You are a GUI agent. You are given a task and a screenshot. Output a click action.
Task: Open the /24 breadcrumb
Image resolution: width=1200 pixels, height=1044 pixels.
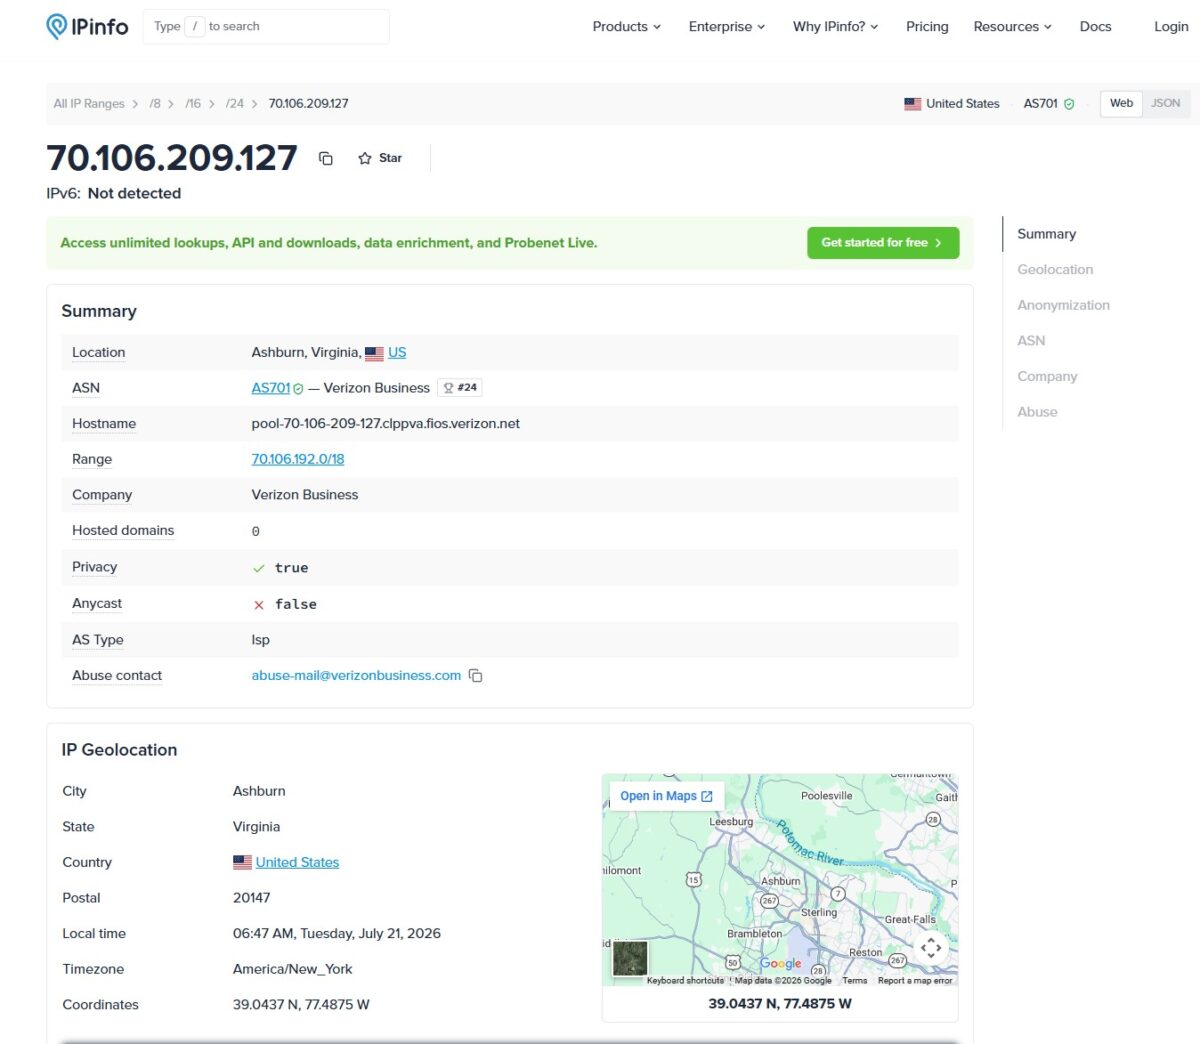(235, 104)
